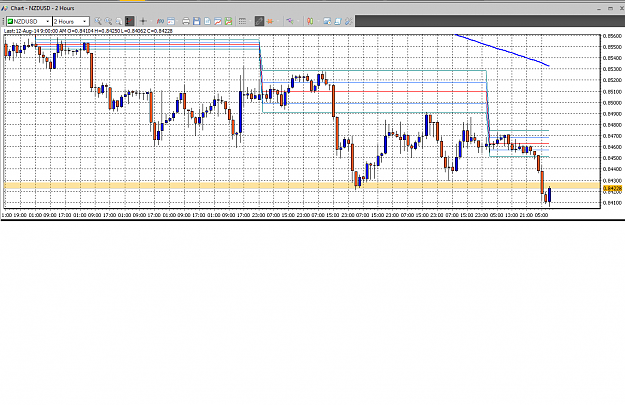Open the 2 Hours timeframe dropdown
The image size is (625, 405).
pyautogui.click(x=71, y=21)
